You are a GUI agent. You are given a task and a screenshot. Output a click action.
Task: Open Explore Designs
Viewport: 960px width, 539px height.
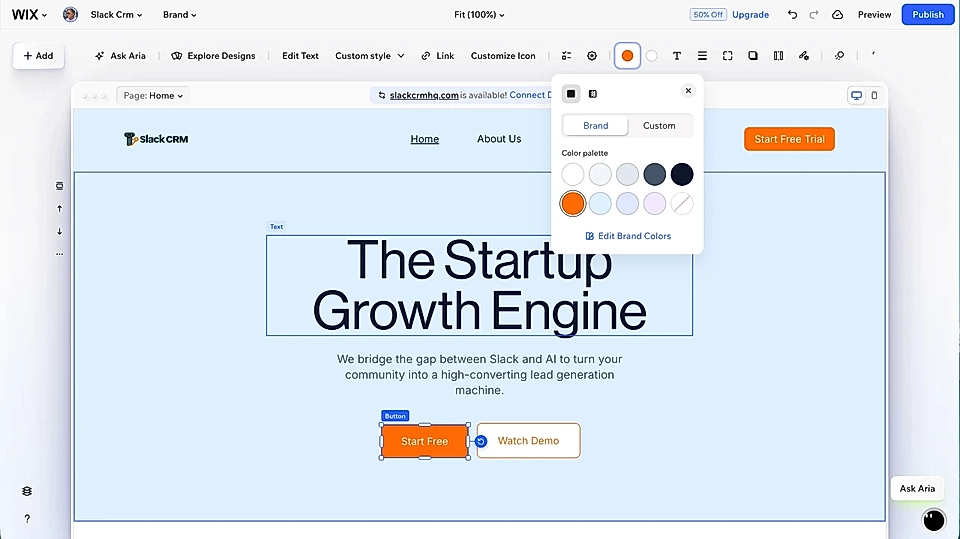click(213, 56)
